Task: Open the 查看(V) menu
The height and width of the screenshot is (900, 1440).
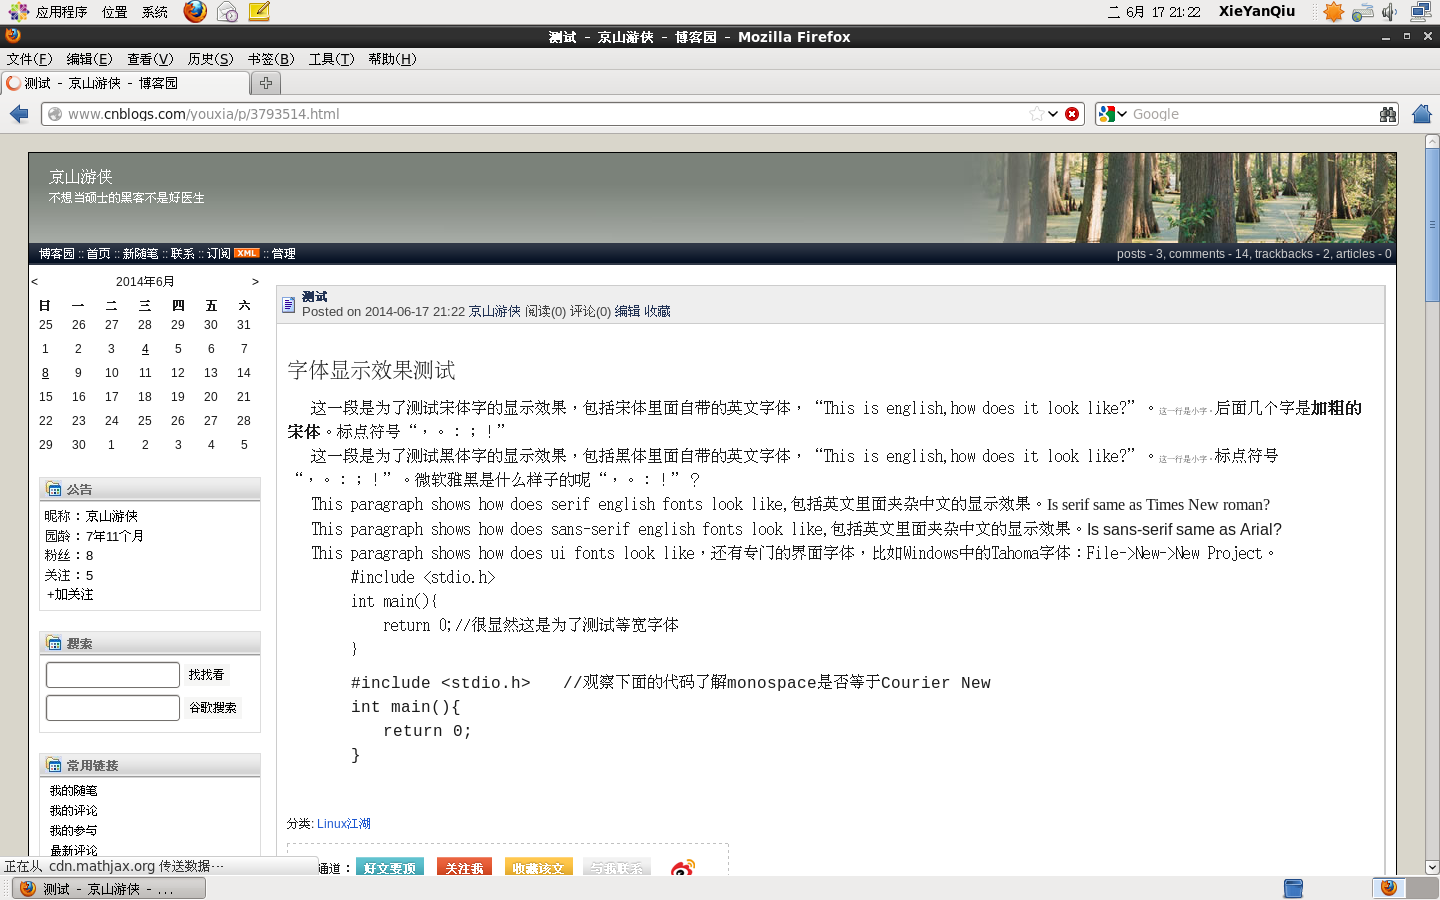Action: pos(150,59)
